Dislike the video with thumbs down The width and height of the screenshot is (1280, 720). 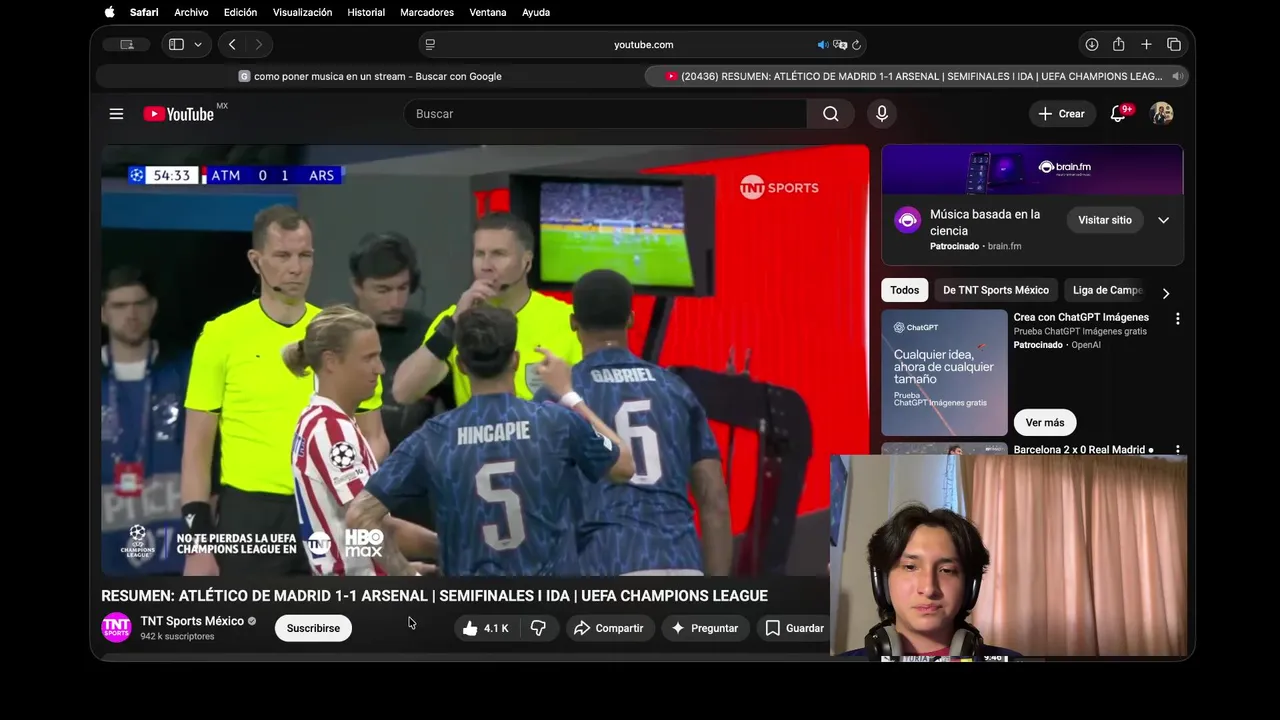click(x=538, y=628)
